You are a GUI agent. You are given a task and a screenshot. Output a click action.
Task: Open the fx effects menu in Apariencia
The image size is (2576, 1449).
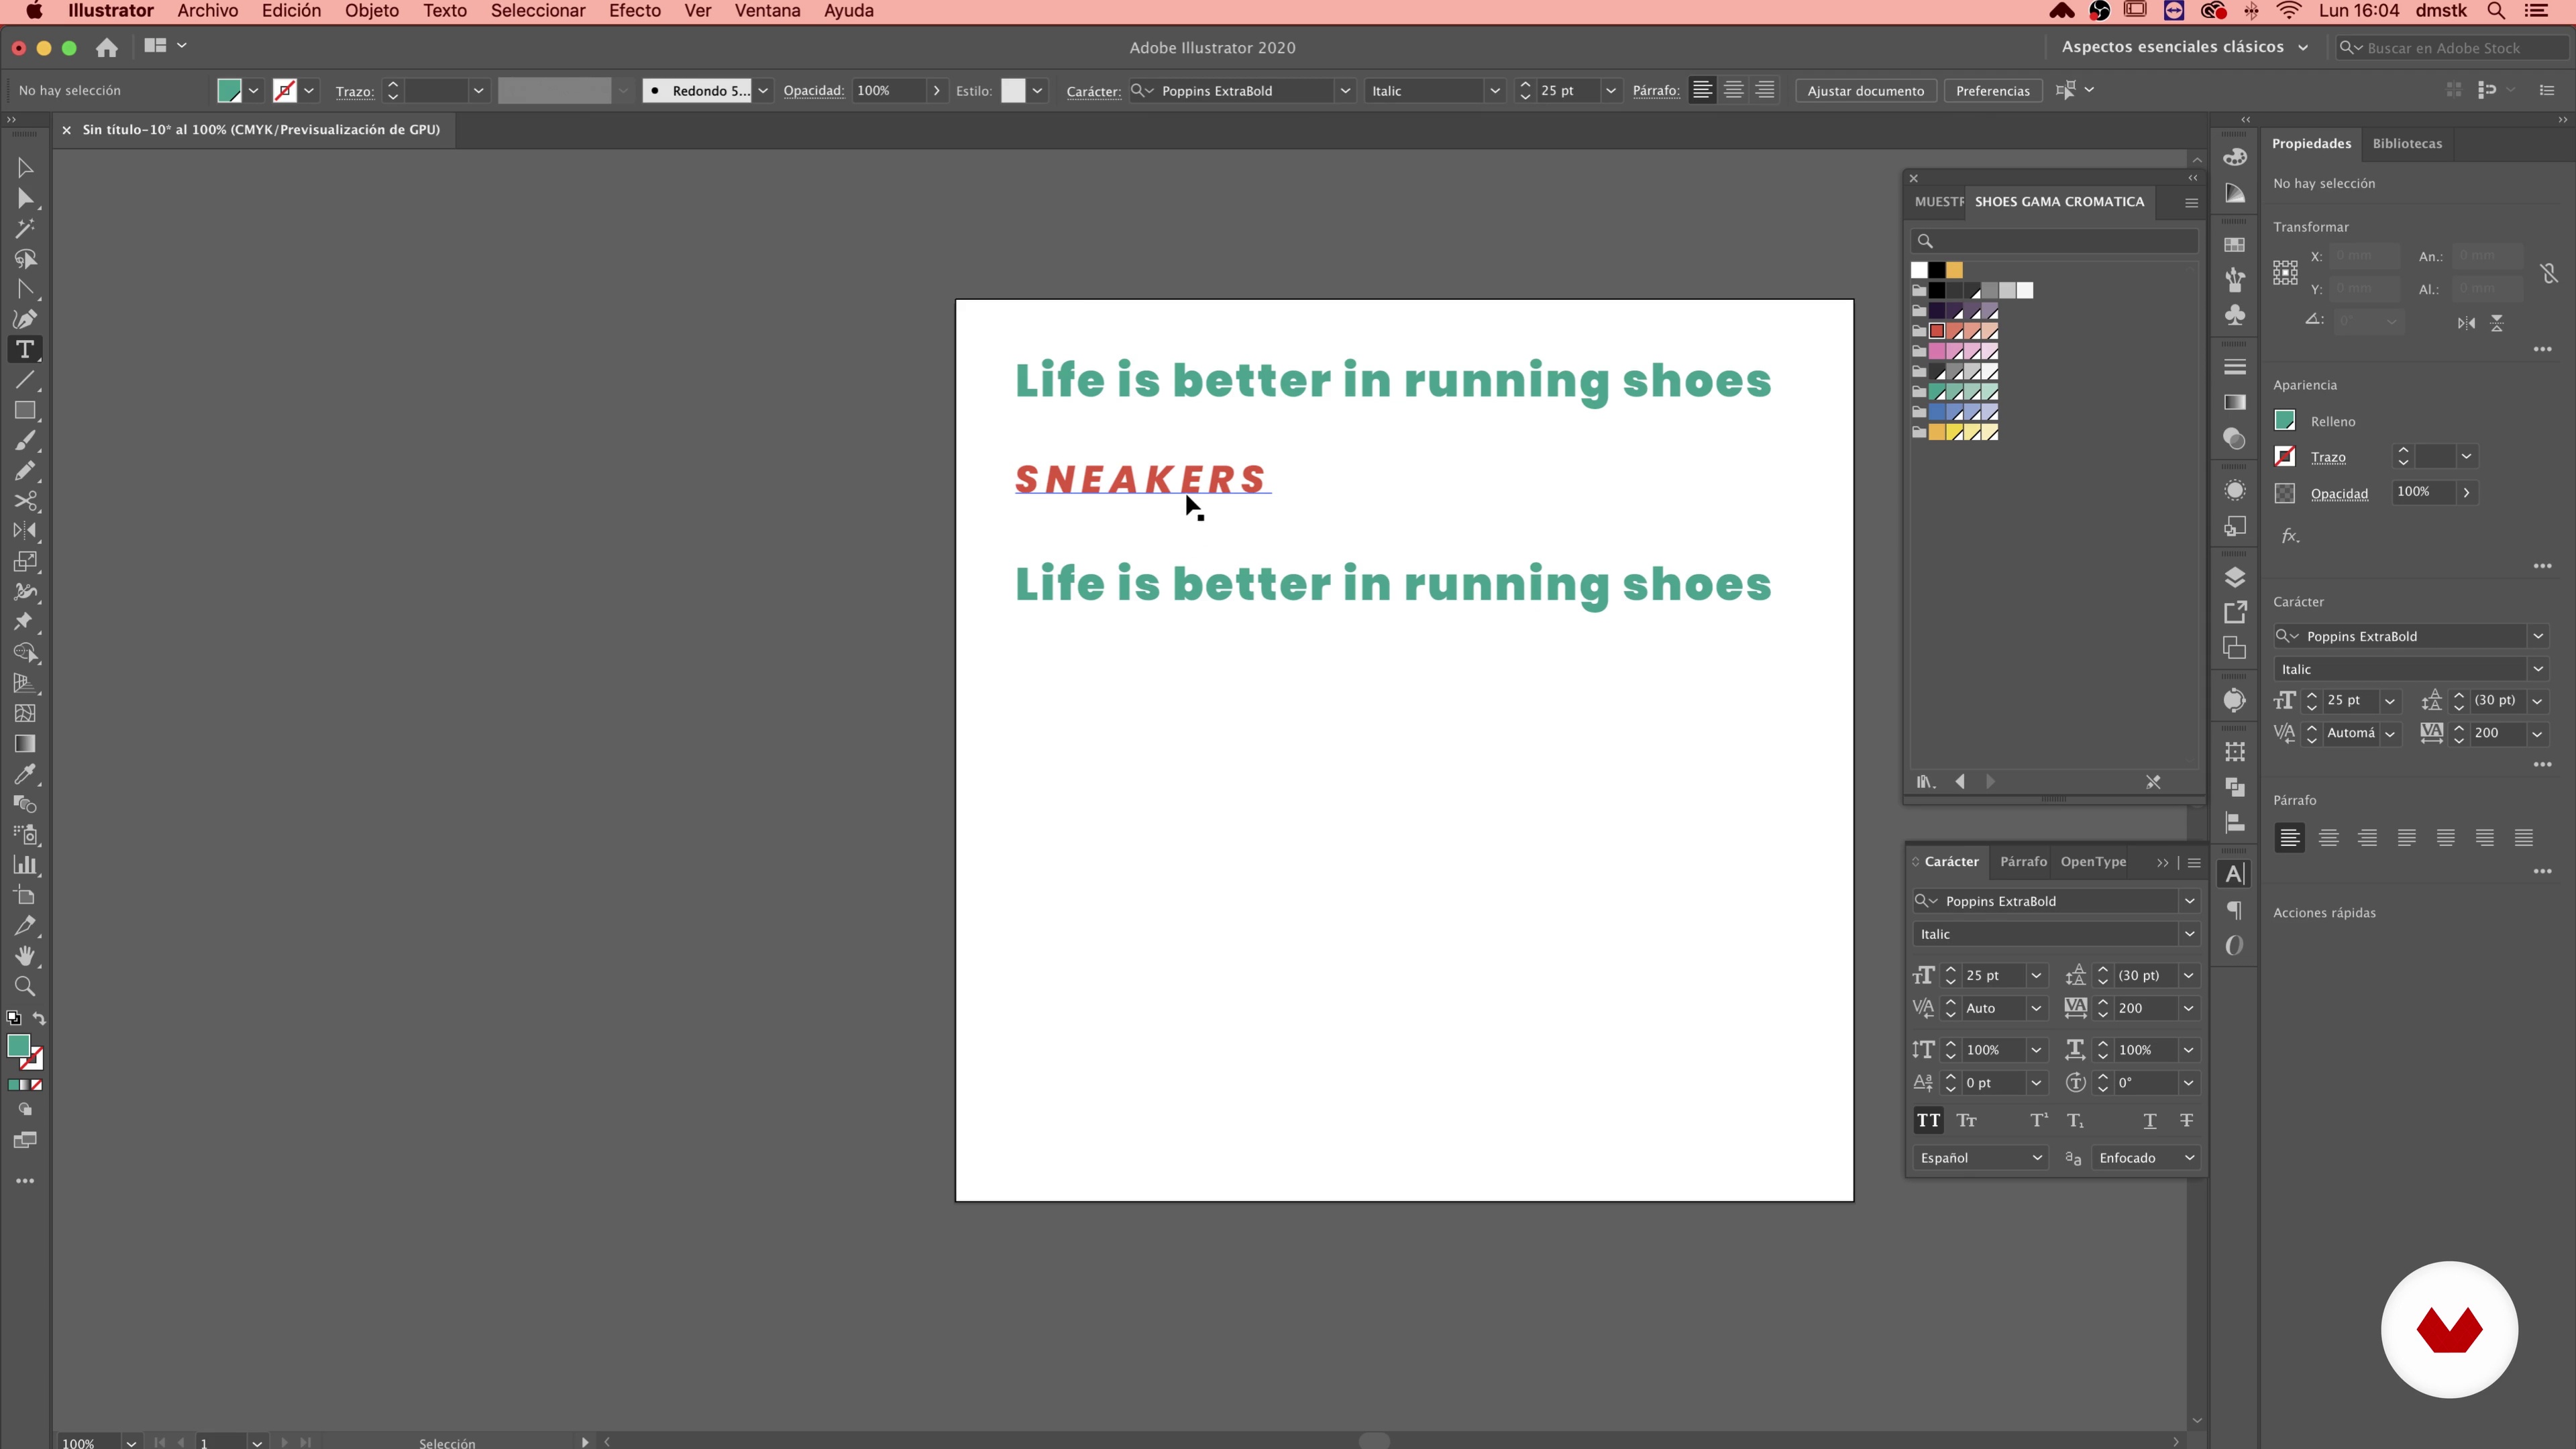(2290, 536)
